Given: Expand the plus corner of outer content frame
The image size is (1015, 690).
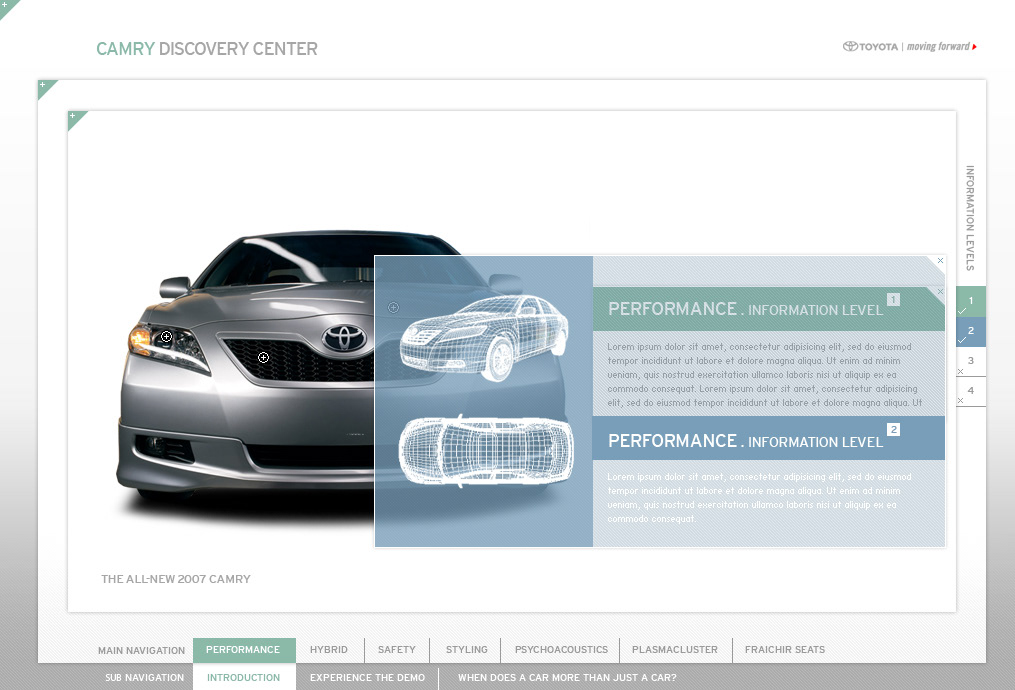Looking at the screenshot, I should [45, 87].
